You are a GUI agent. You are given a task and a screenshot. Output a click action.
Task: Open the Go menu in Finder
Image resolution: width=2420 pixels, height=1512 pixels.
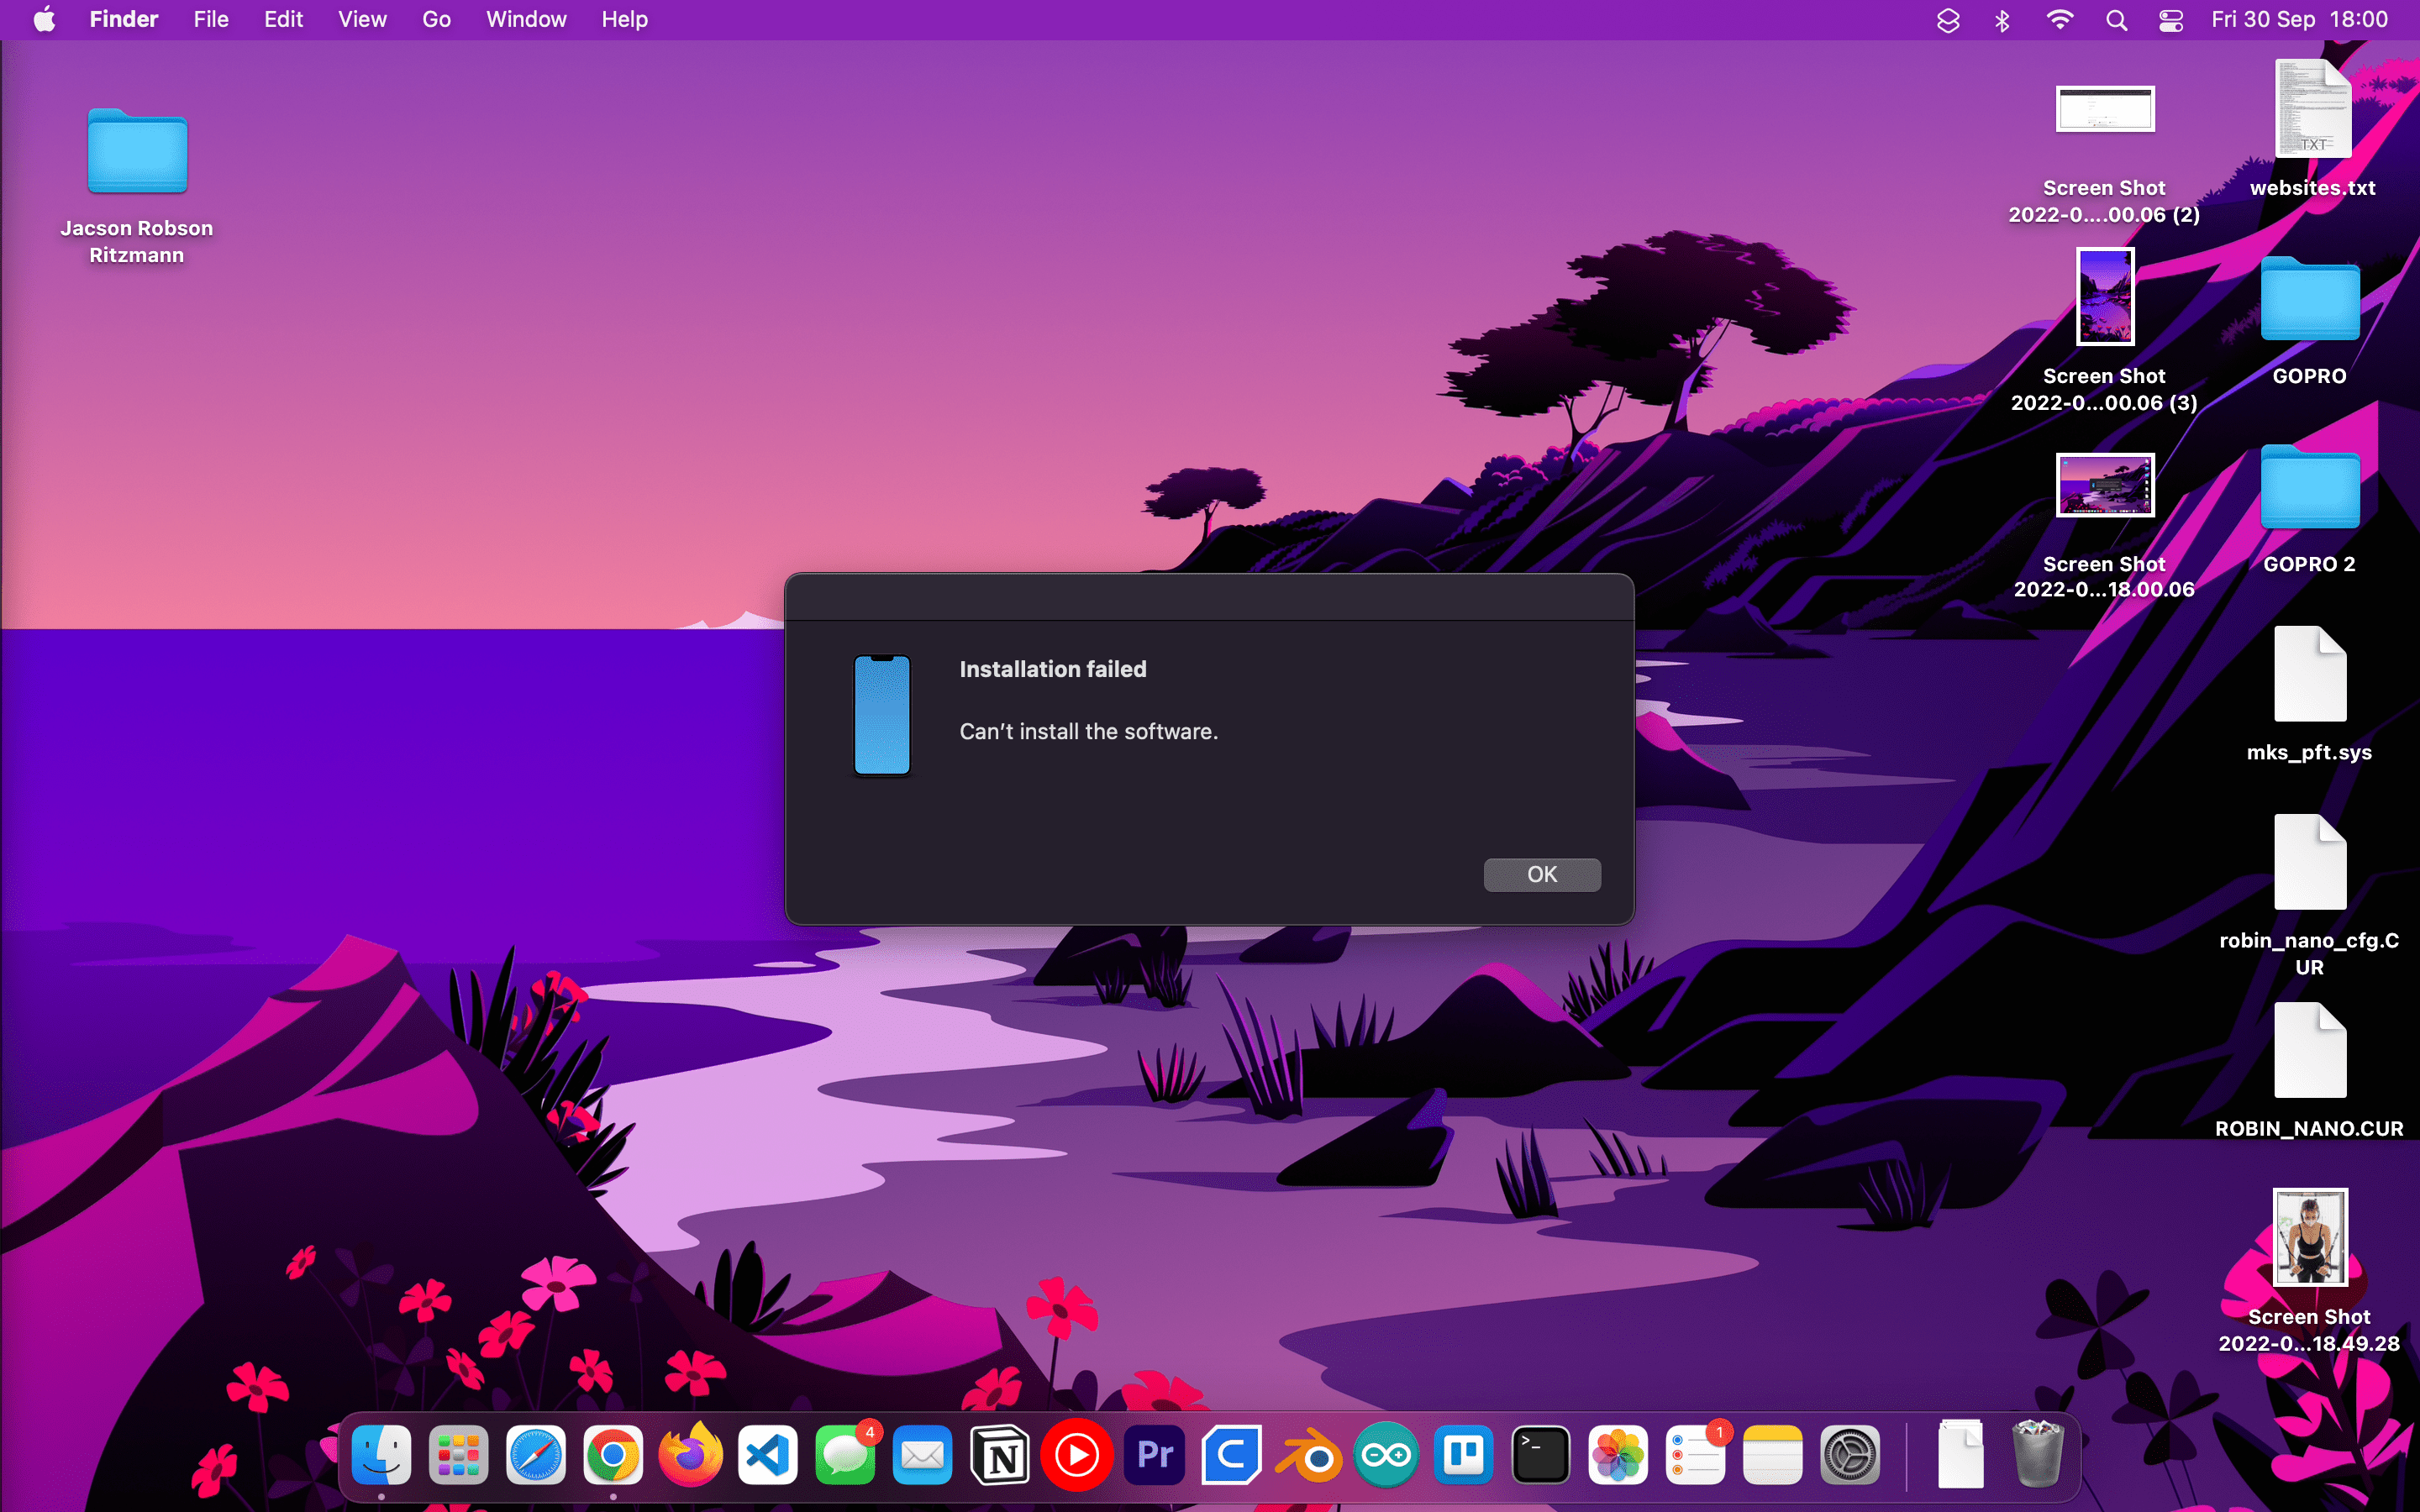[x=436, y=19]
